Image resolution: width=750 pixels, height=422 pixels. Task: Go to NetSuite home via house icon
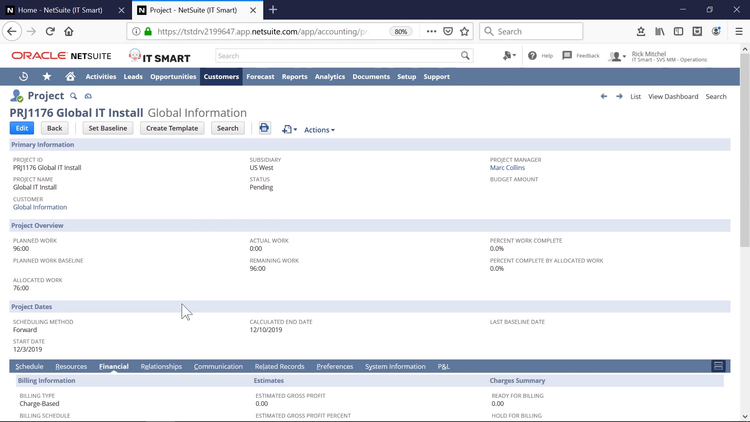point(70,77)
